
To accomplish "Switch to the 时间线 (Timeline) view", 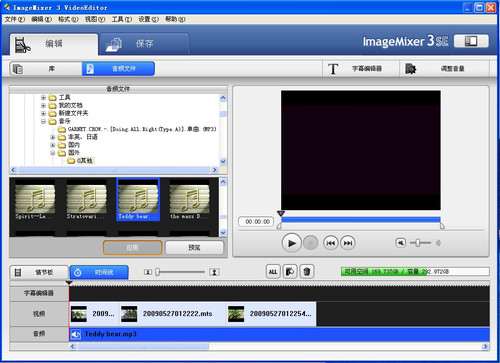I will [x=99, y=272].
